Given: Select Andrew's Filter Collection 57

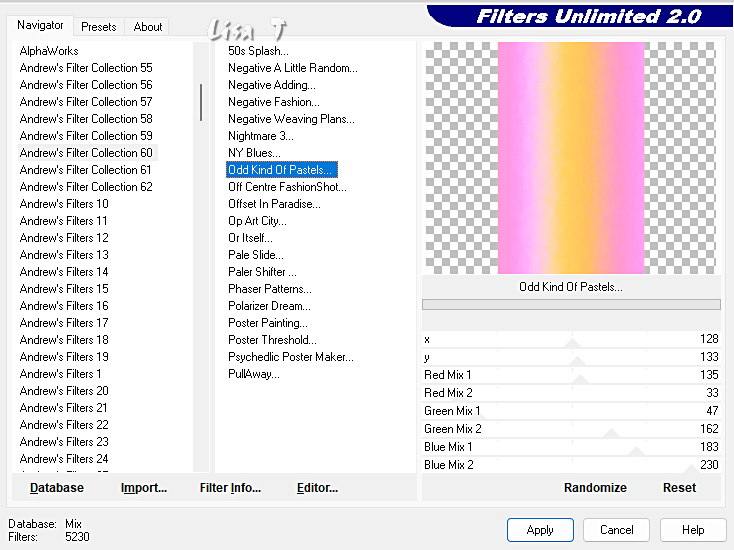Looking at the screenshot, I should pyautogui.click(x=86, y=102).
